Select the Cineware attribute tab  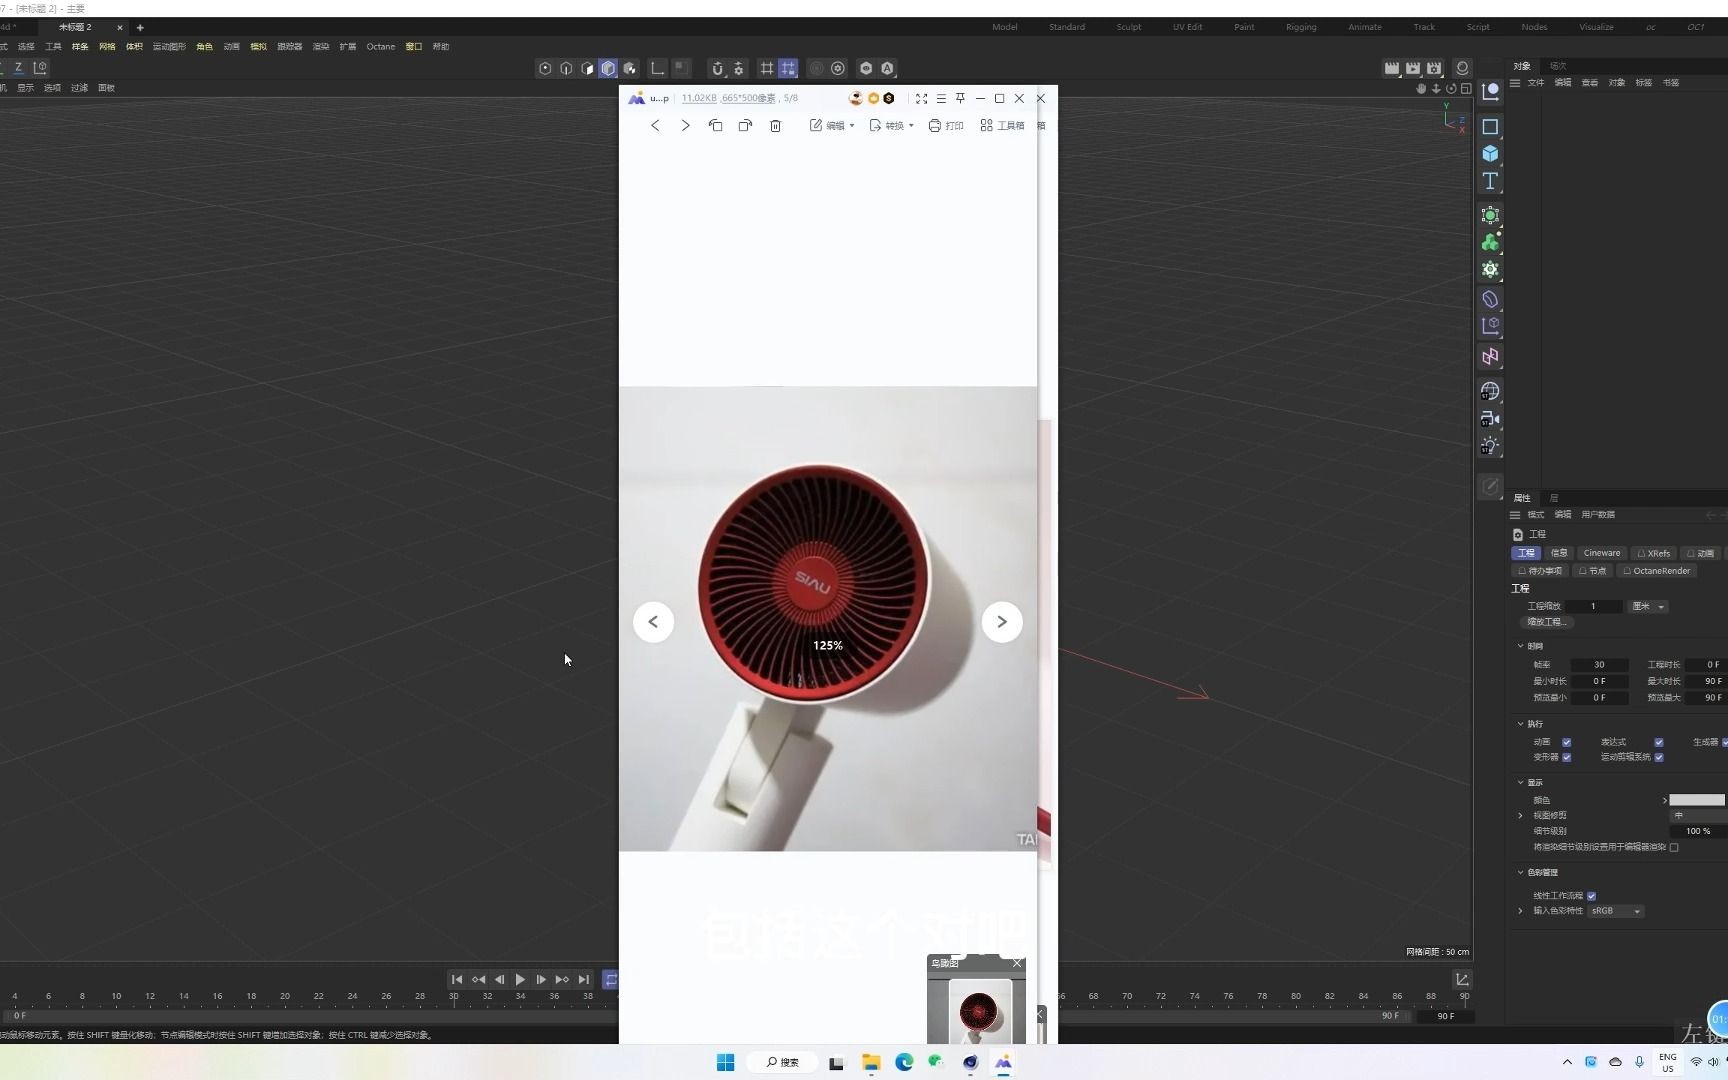point(1601,553)
